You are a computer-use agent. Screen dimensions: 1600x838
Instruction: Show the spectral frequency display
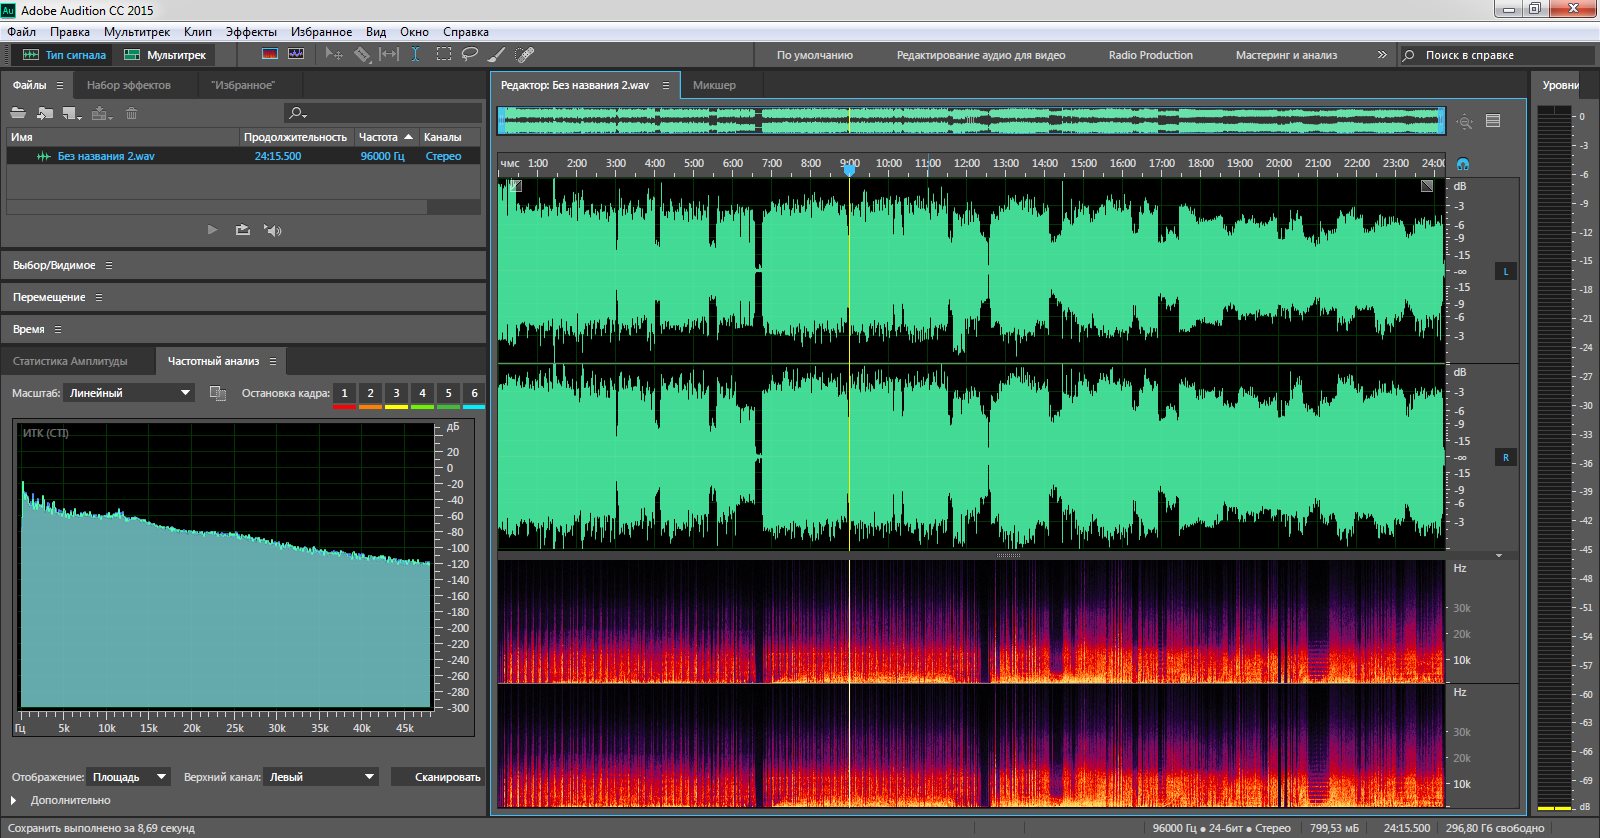tap(270, 55)
